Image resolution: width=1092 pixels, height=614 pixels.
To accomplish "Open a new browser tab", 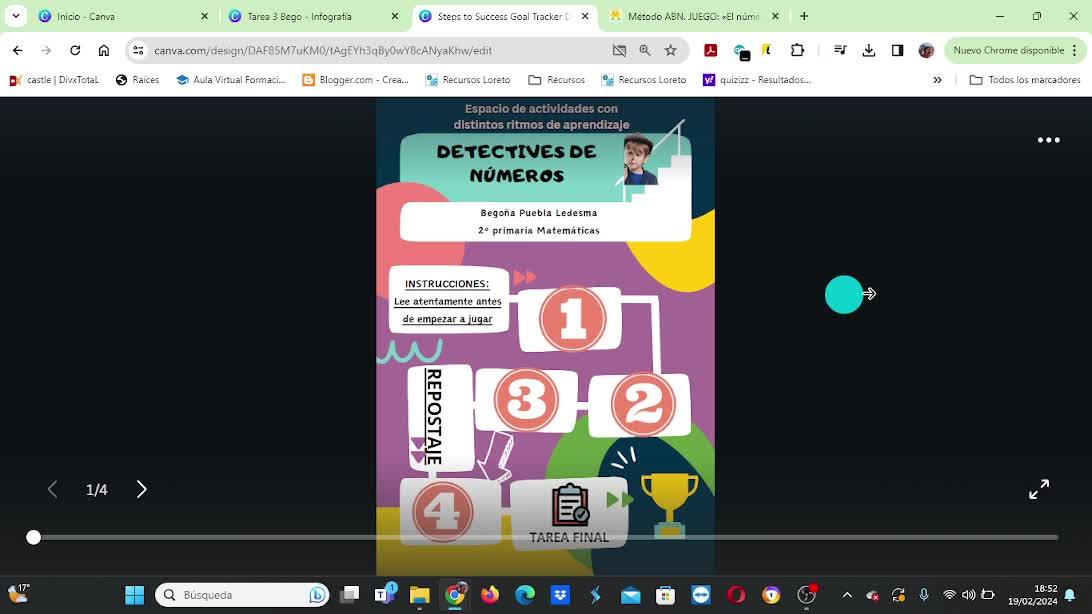I will (804, 16).
